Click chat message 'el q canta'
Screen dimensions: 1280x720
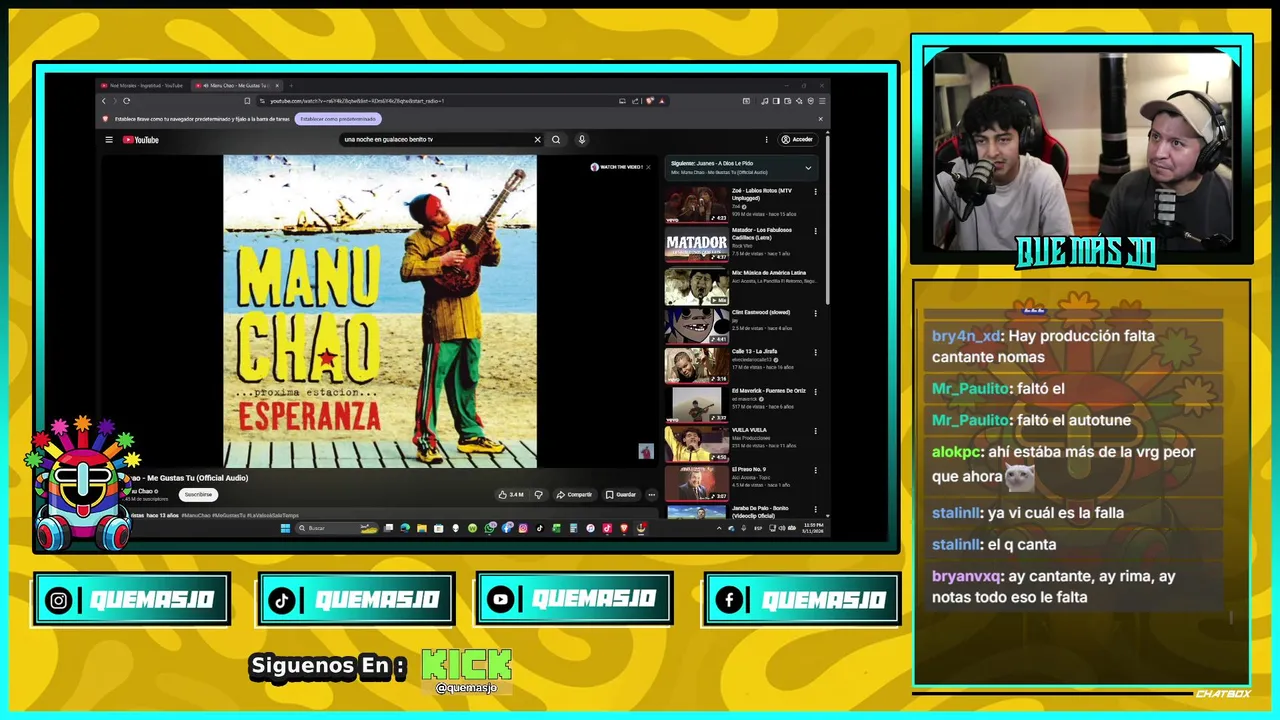tap(1021, 545)
